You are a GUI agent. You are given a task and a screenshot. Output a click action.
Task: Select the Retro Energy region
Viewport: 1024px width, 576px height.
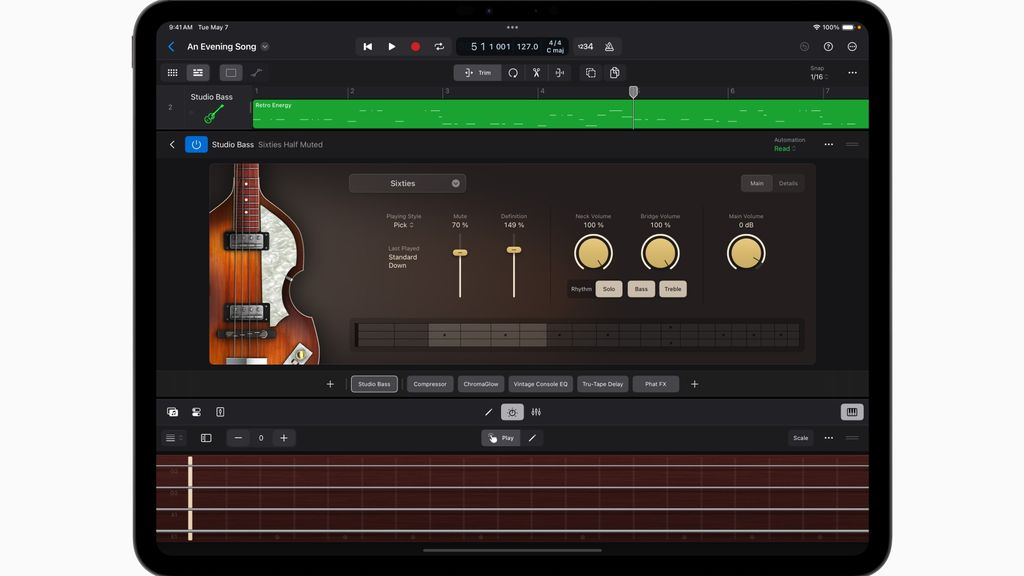(450, 113)
